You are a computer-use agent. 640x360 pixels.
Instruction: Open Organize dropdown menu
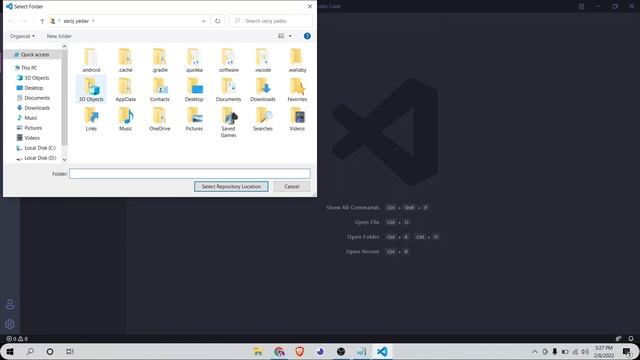(x=22, y=36)
